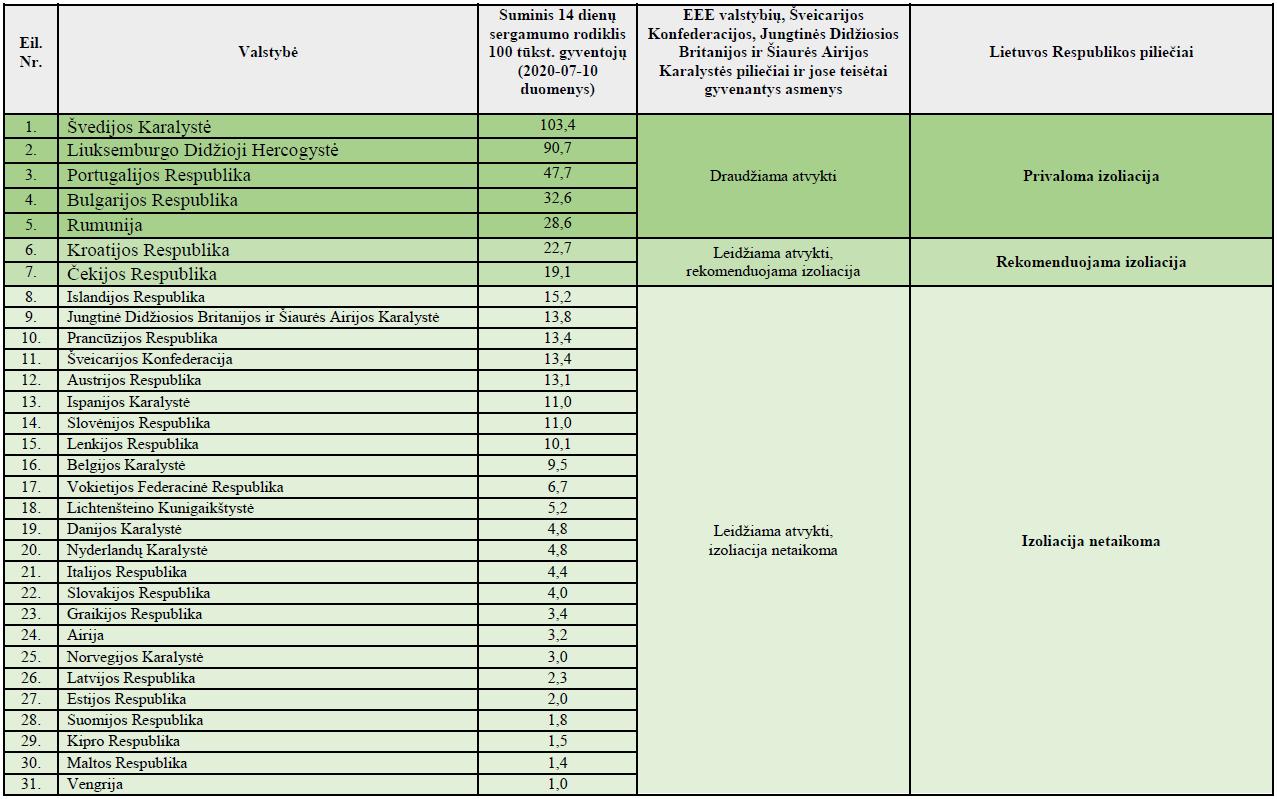Select the value 103,4 cell
This screenshot has width=1277, height=799.
point(557,127)
